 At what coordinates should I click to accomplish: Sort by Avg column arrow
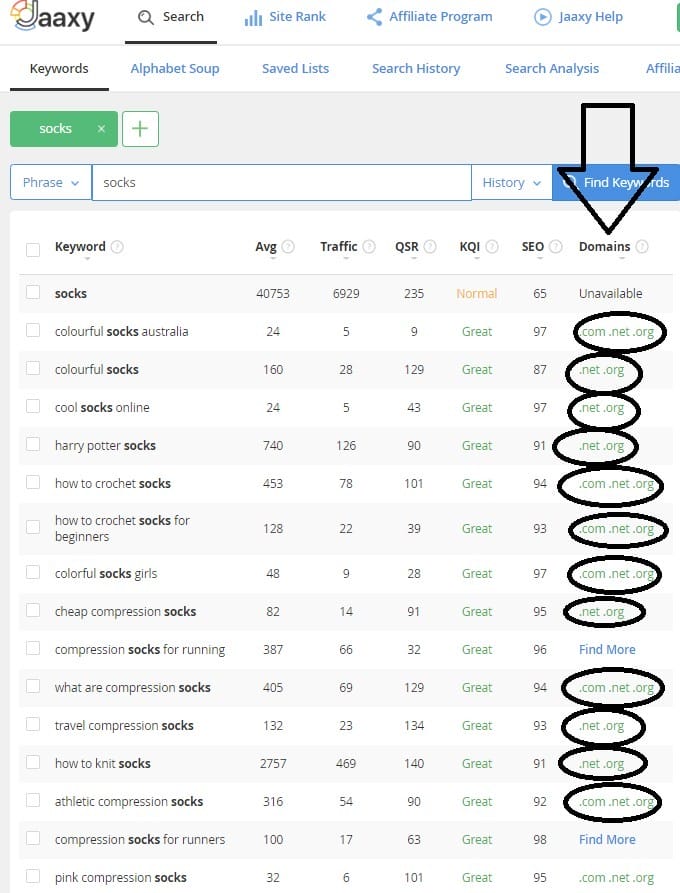coord(273,259)
